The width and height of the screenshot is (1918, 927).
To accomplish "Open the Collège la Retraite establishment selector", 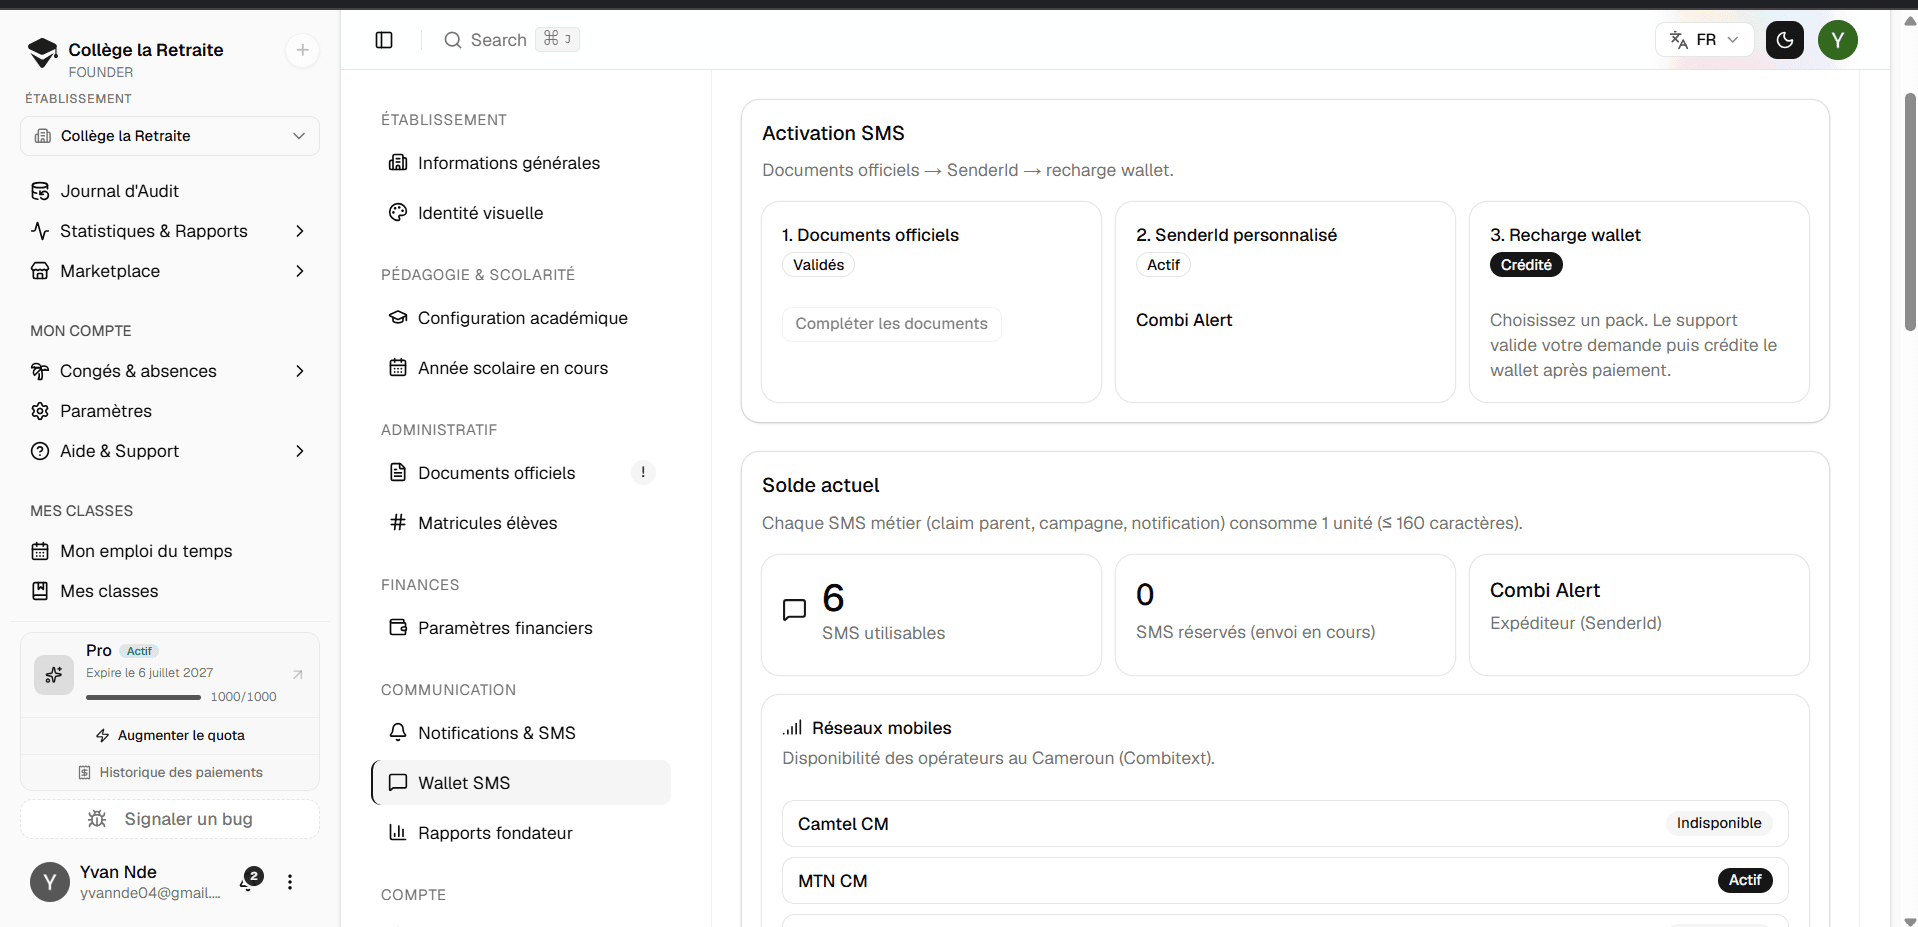I will (x=170, y=136).
